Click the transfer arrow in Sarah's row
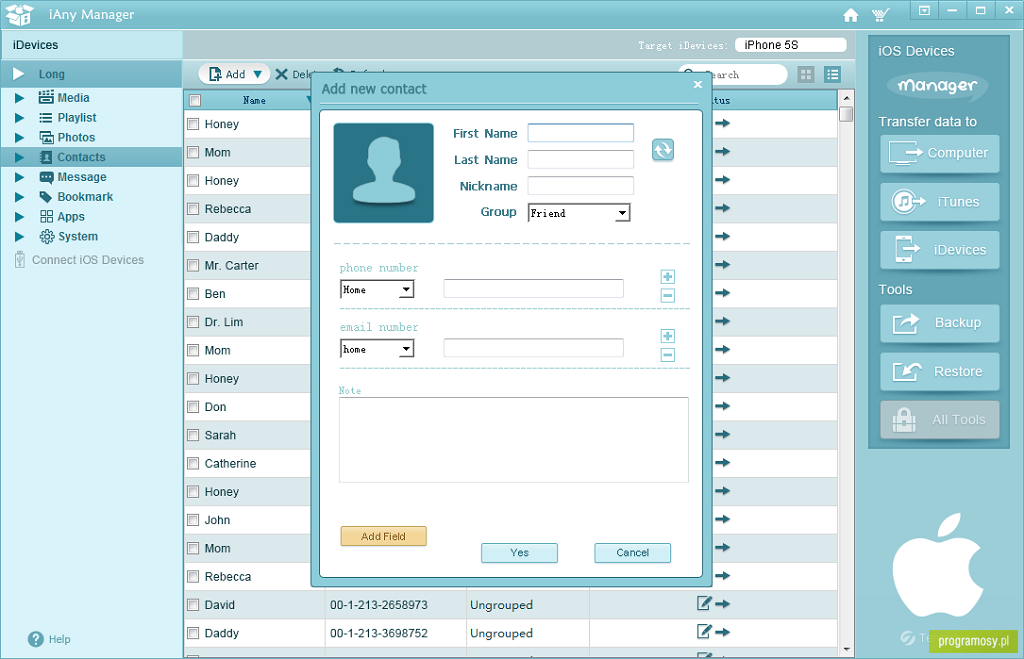Screen dimensions: 1024x659 [722, 434]
